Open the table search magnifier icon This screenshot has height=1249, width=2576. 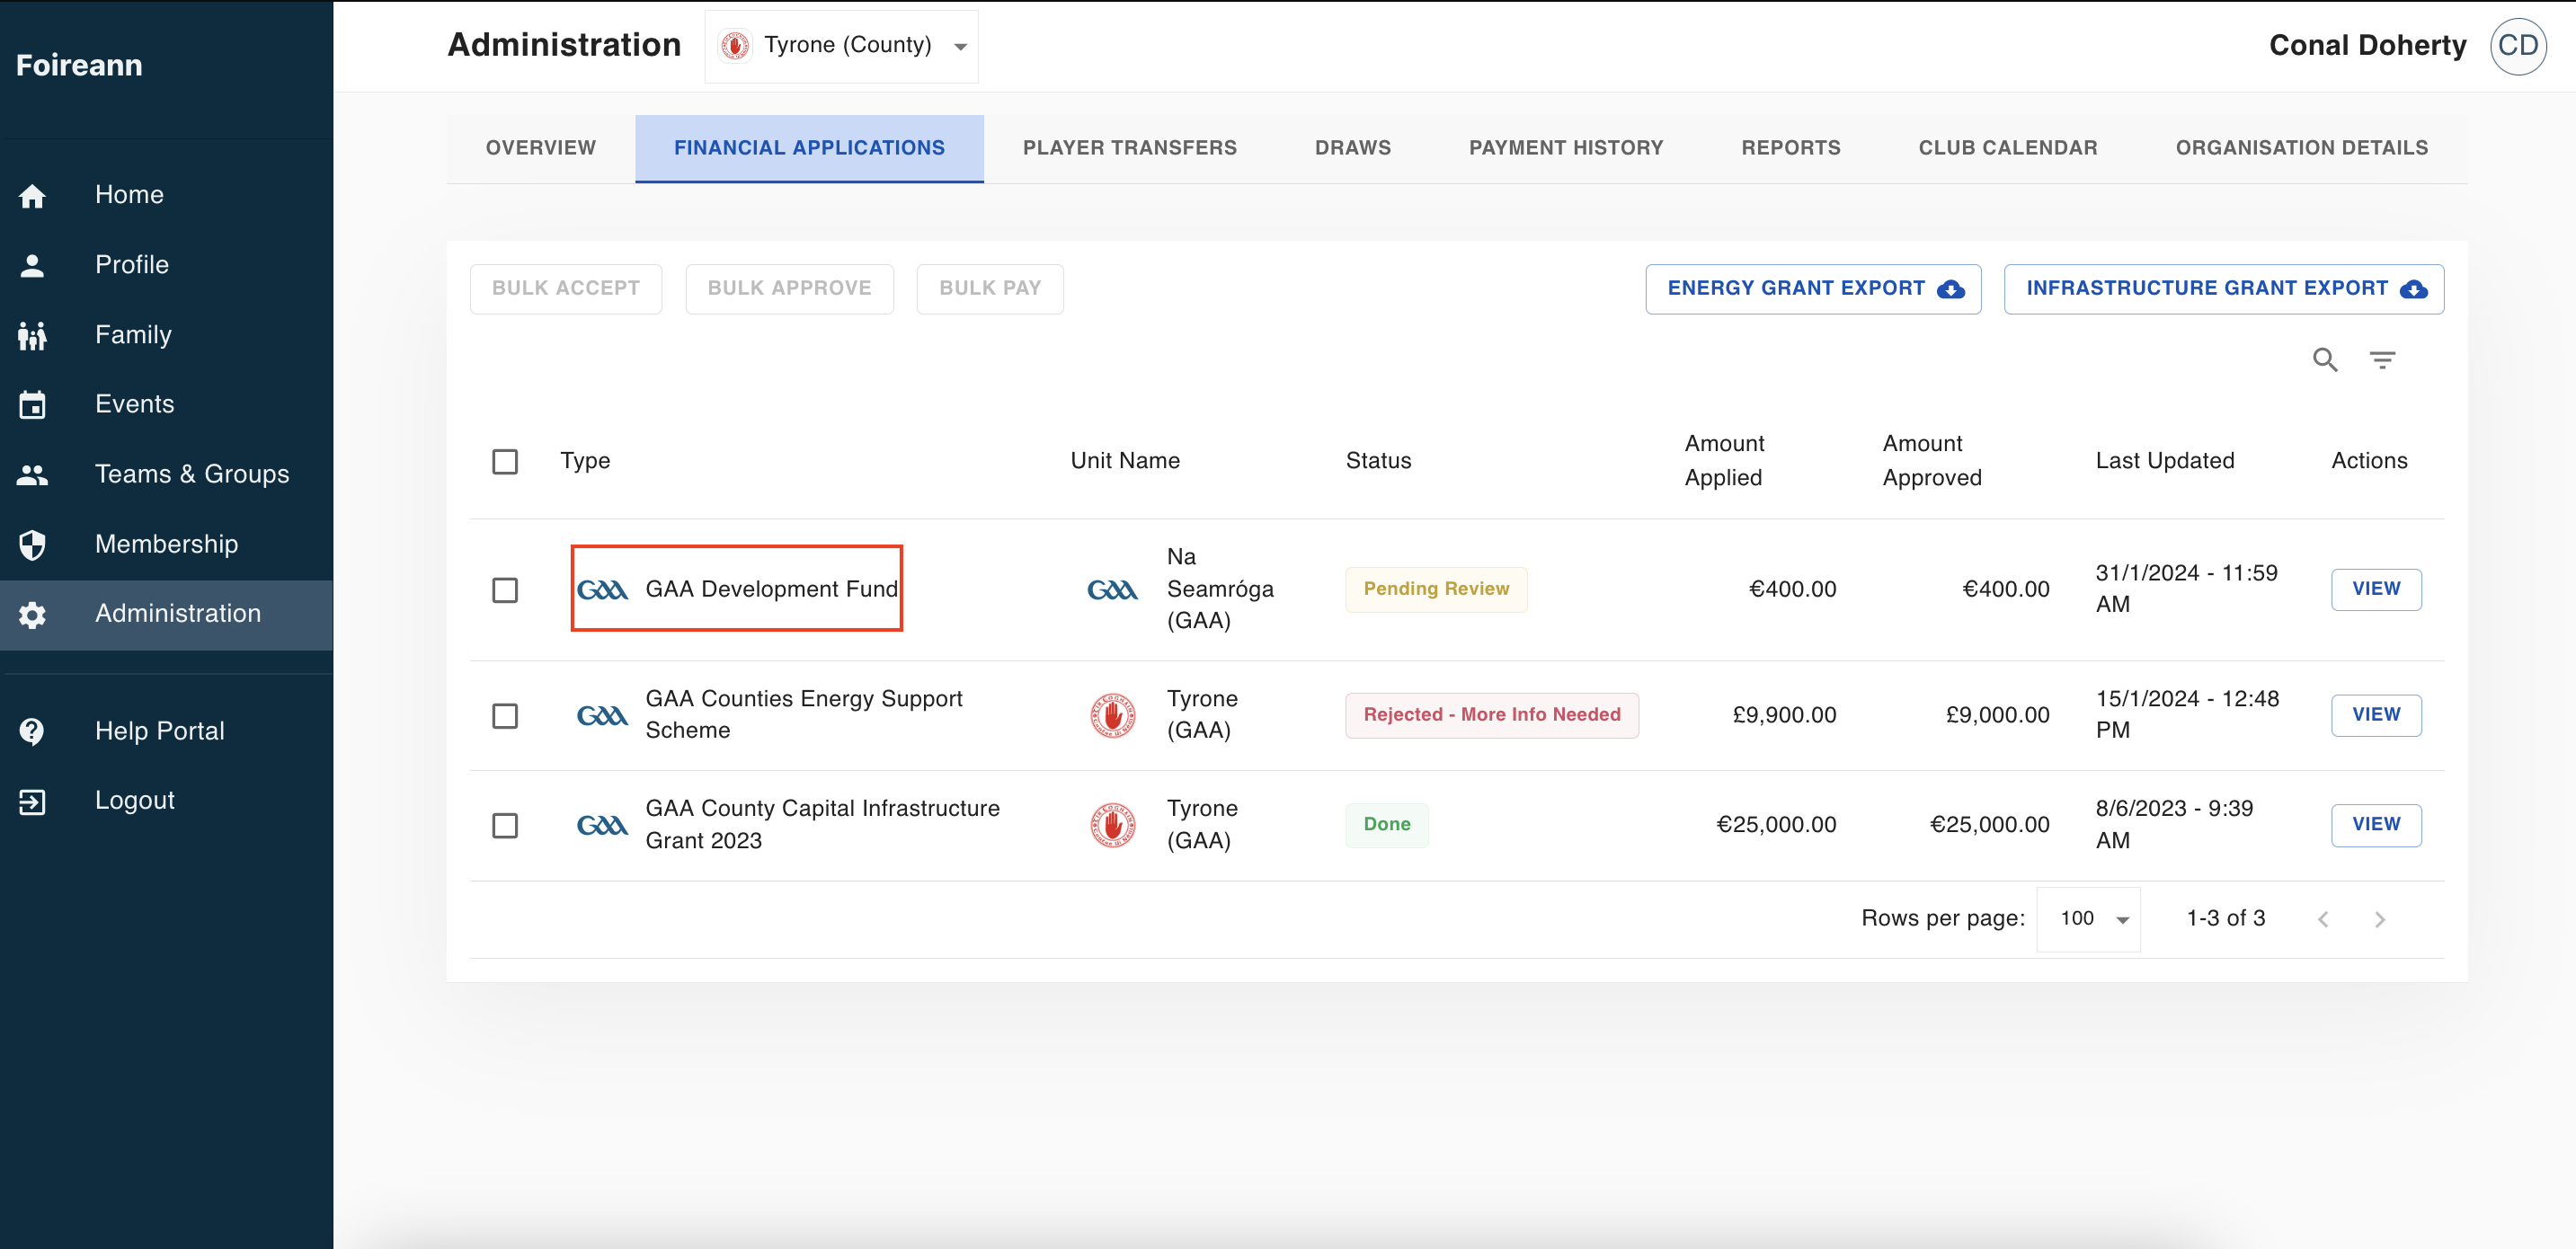point(2325,359)
